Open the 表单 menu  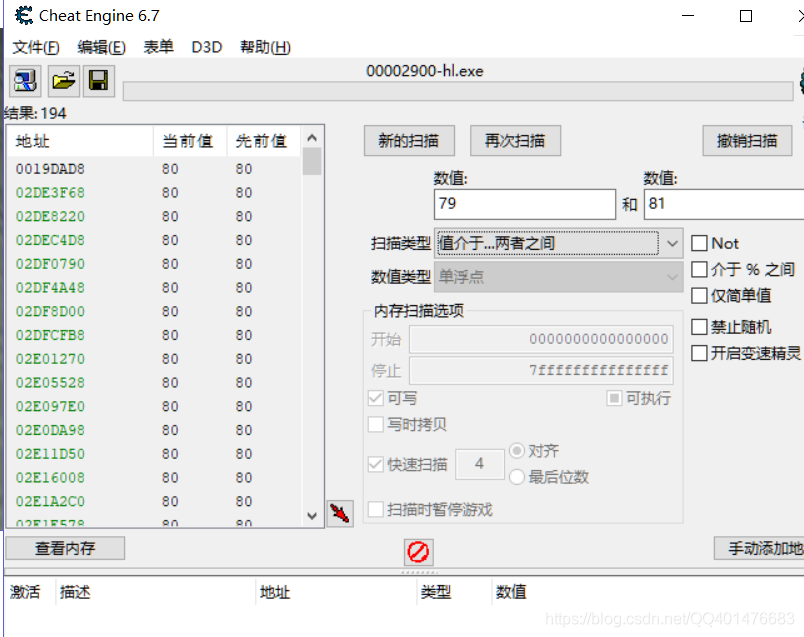point(158,47)
